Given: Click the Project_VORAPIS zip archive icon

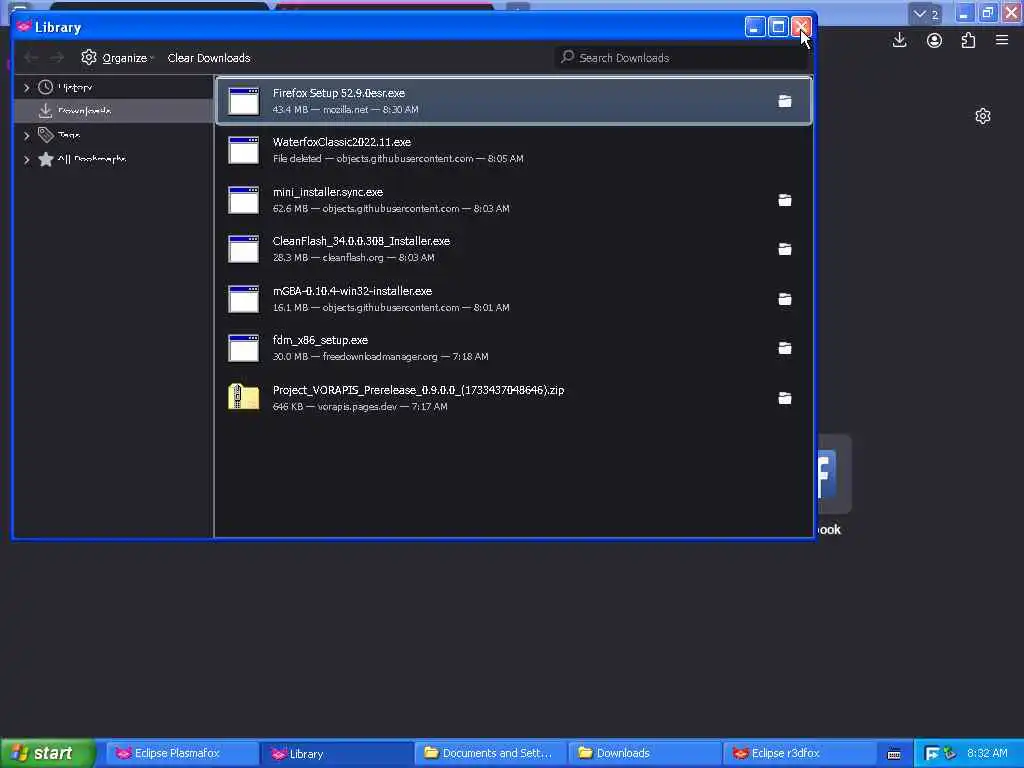Looking at the screenshot, I should tap(244, 397).
